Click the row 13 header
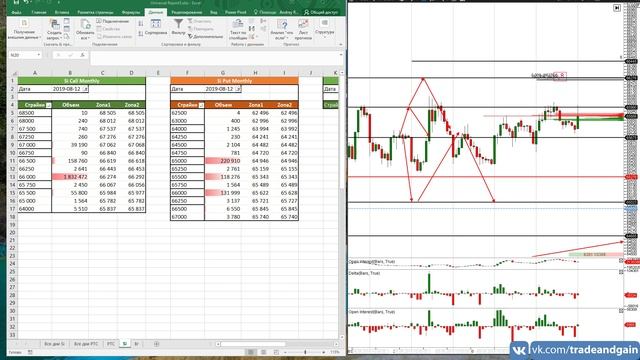The image size is (640, 360). (x=12, y=177)
